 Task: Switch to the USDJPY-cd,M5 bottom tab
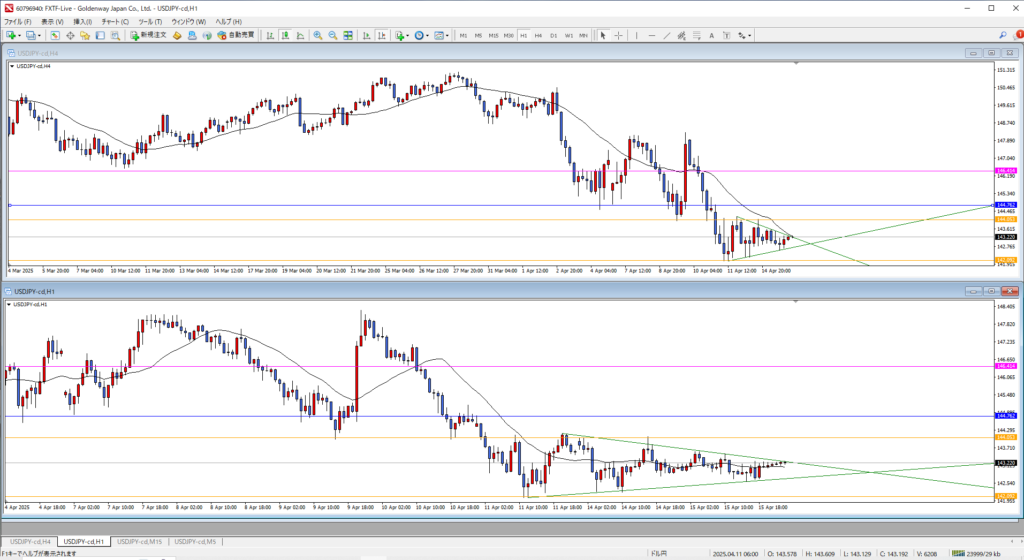pos(195,542)
